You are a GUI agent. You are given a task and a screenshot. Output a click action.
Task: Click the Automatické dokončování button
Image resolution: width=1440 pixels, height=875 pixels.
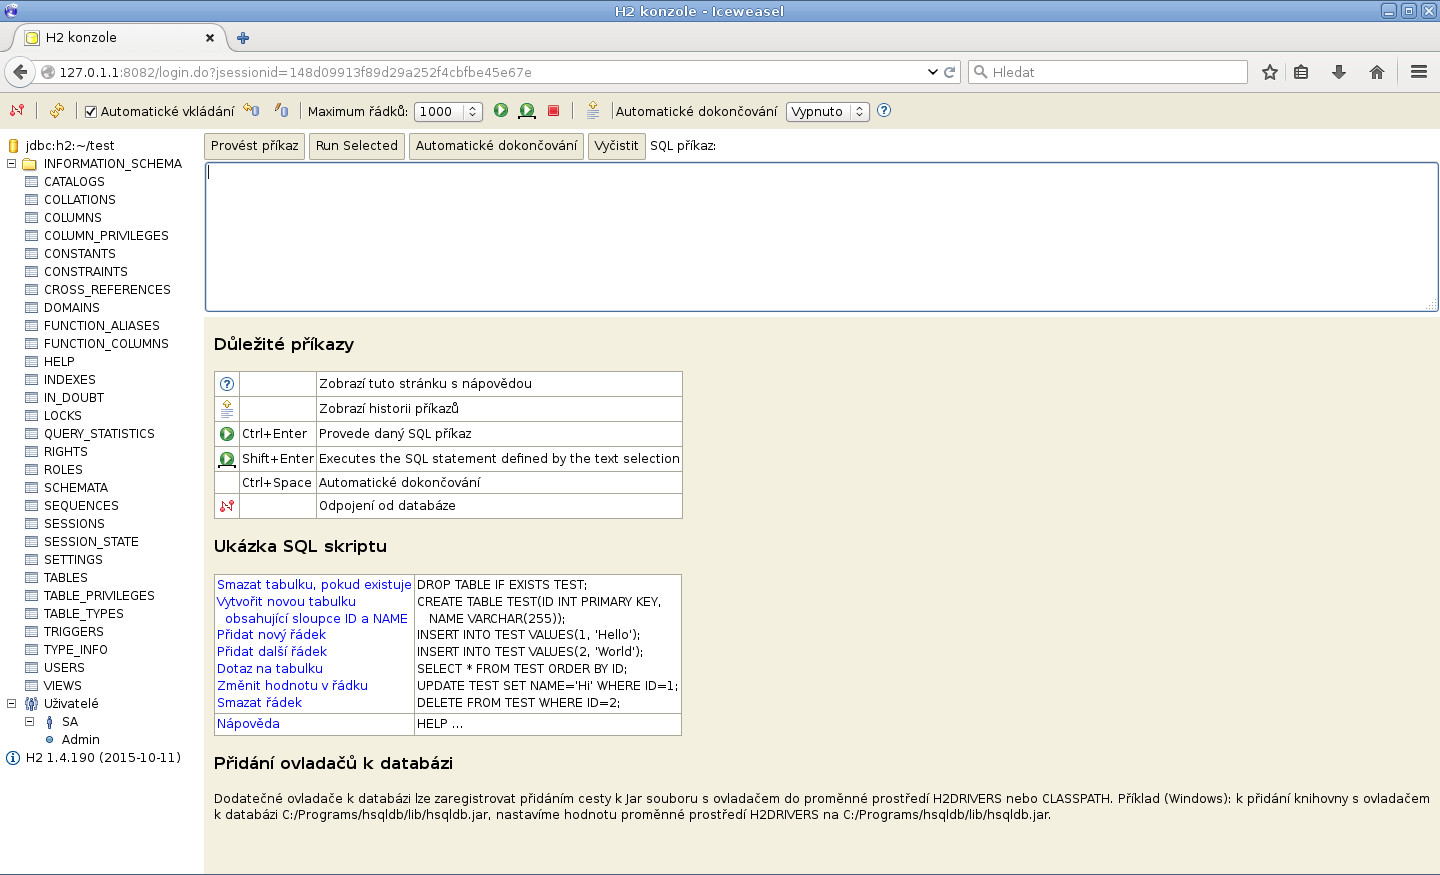[x=496, y=146]
